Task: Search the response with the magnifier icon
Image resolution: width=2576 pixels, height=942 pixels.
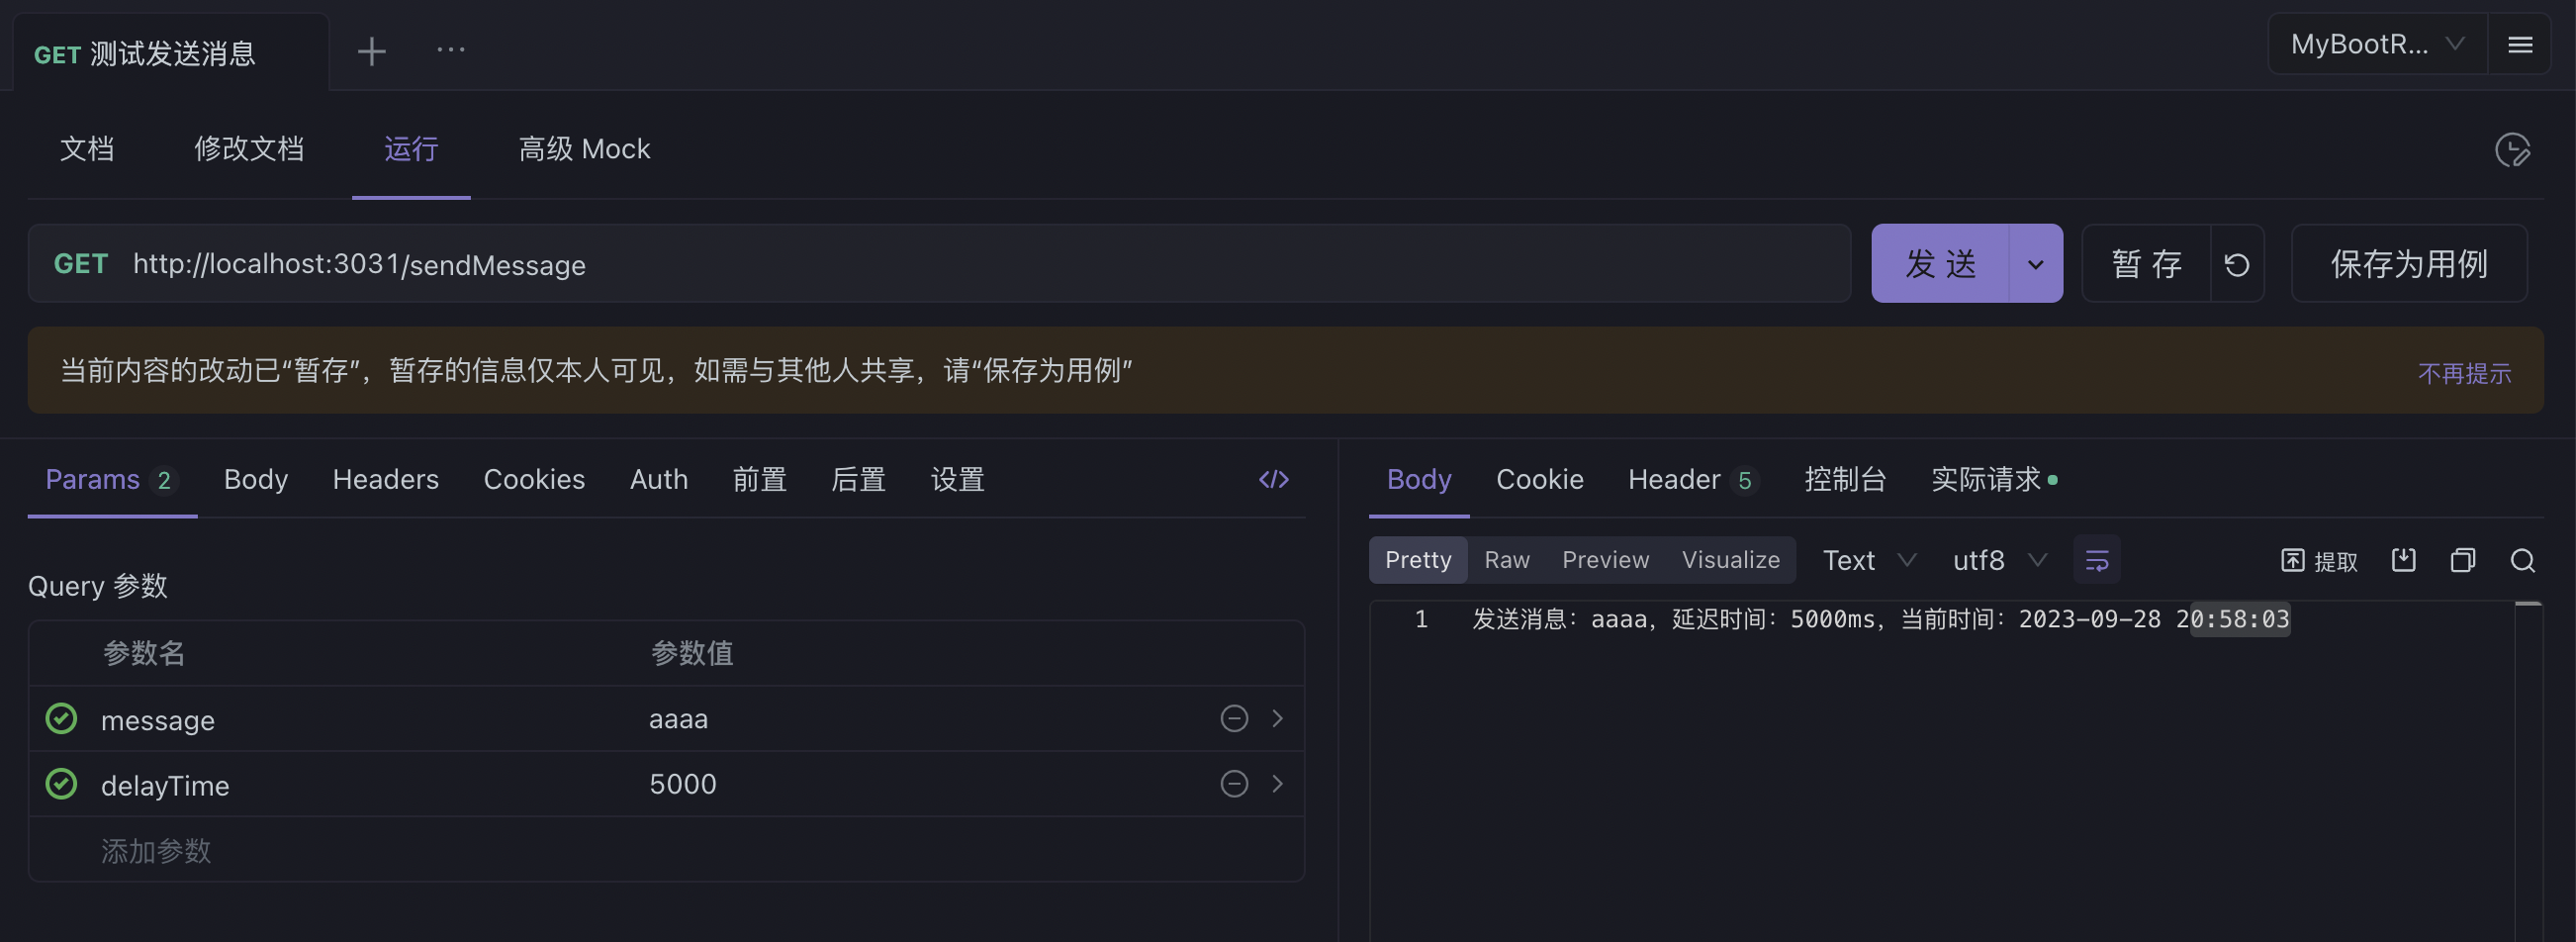Action: point(2523,561)
